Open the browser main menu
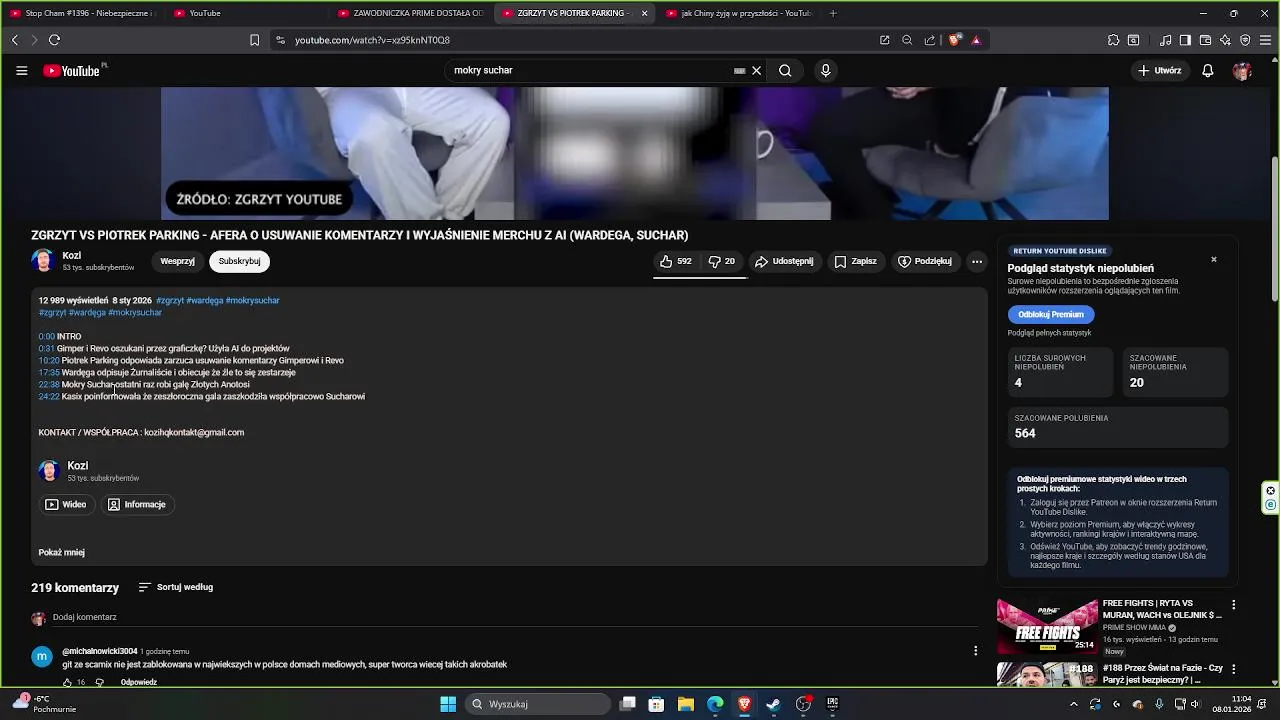 coord(1266,40)
